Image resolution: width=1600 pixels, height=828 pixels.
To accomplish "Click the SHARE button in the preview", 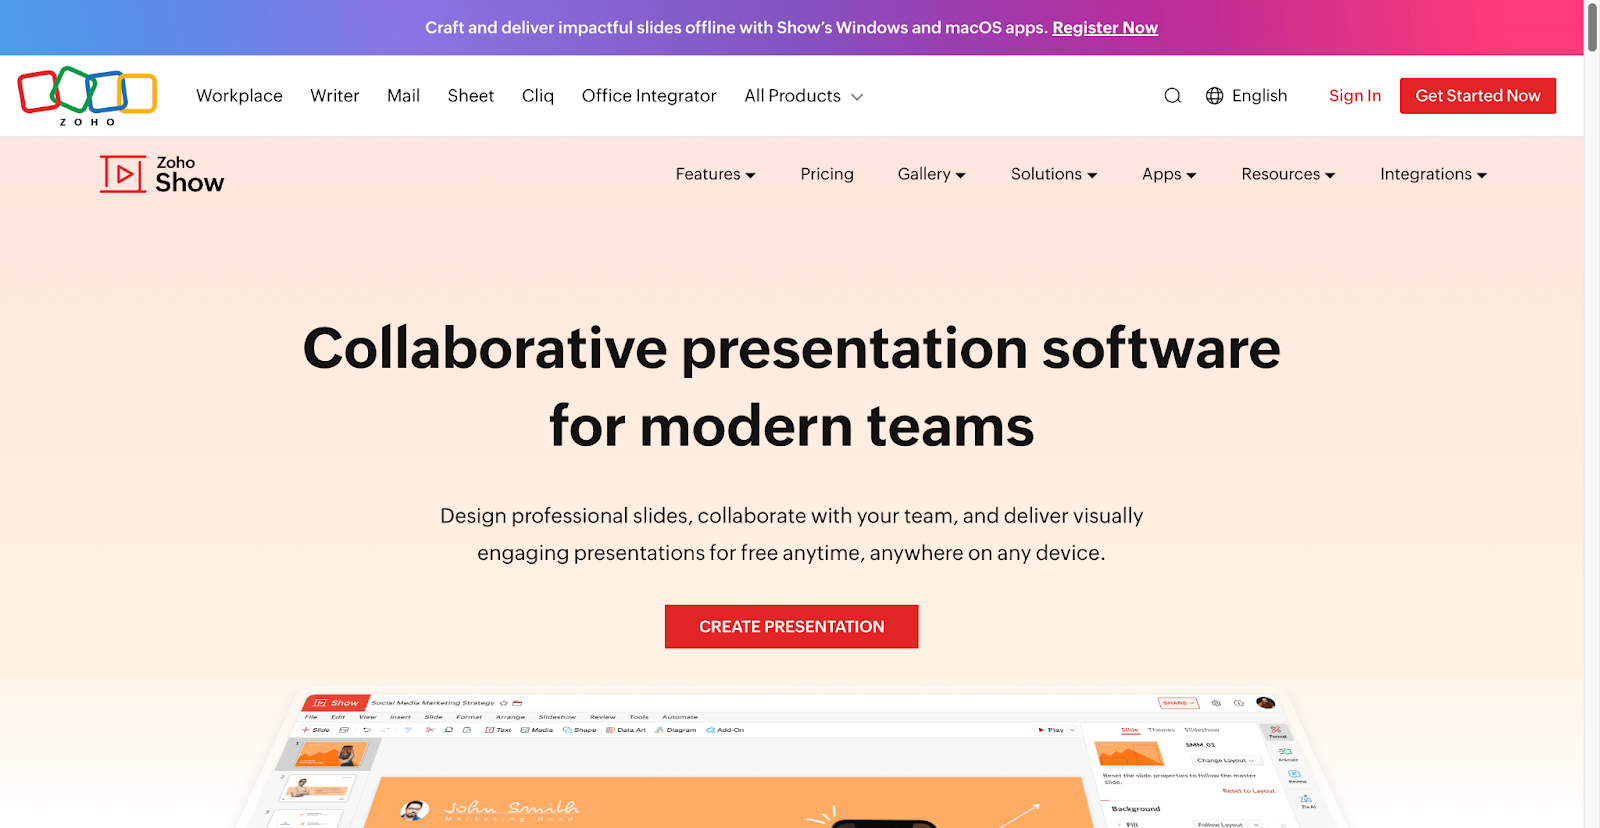I will pos(1178,703).
